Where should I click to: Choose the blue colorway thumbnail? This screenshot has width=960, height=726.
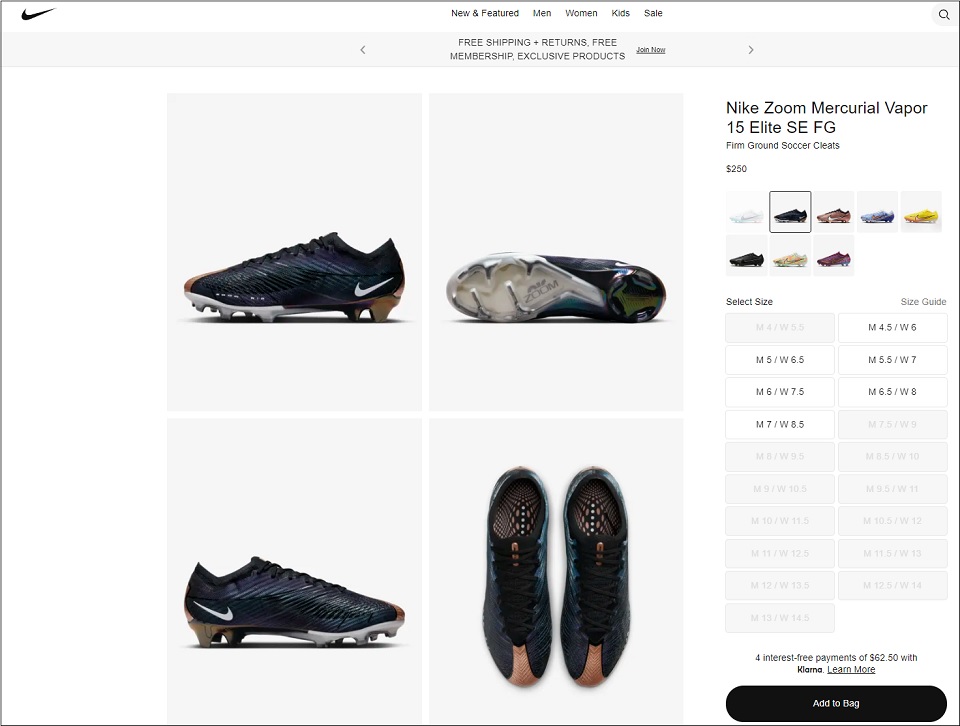point(877,212)
